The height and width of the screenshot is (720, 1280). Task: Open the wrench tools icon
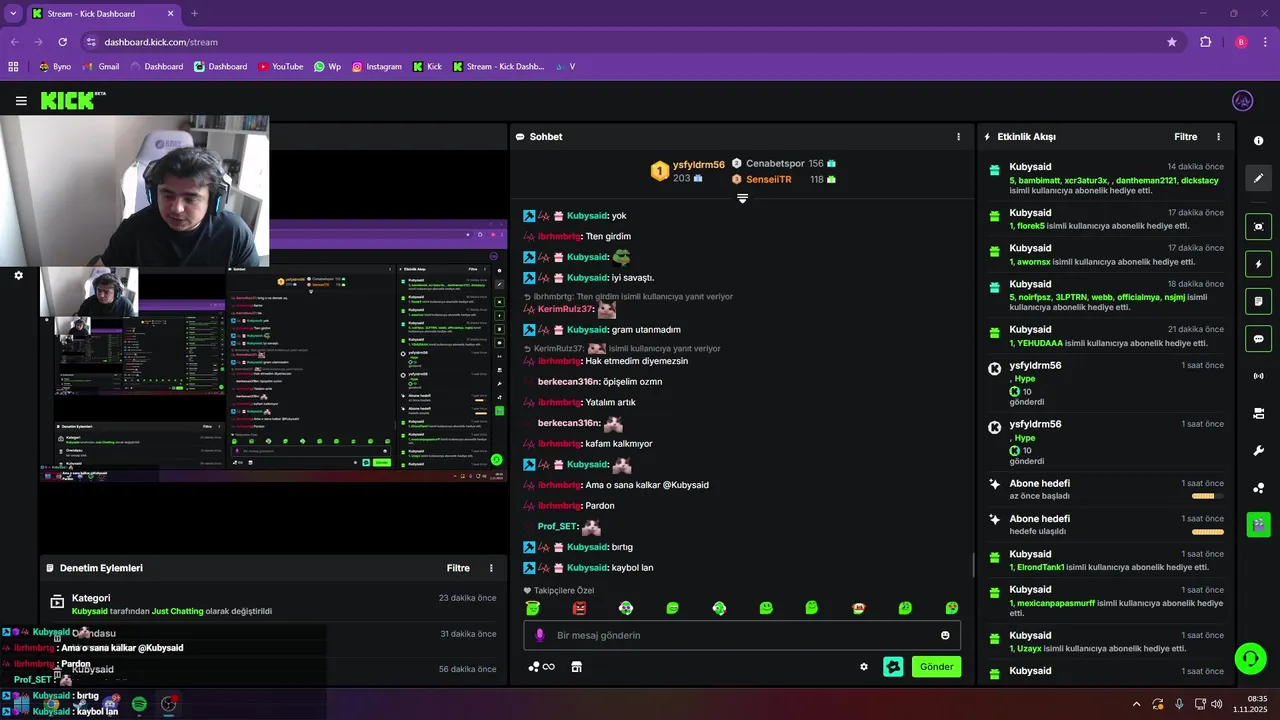1258,450
